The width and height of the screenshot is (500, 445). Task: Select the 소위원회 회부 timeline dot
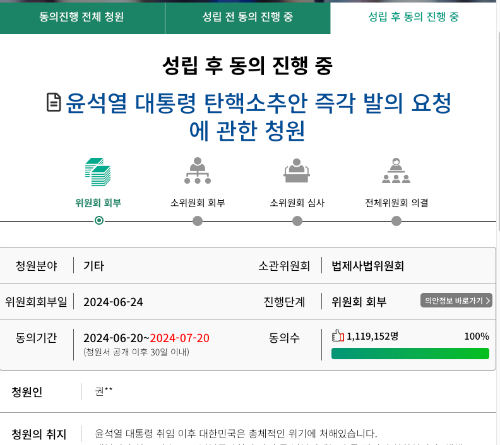198,221
